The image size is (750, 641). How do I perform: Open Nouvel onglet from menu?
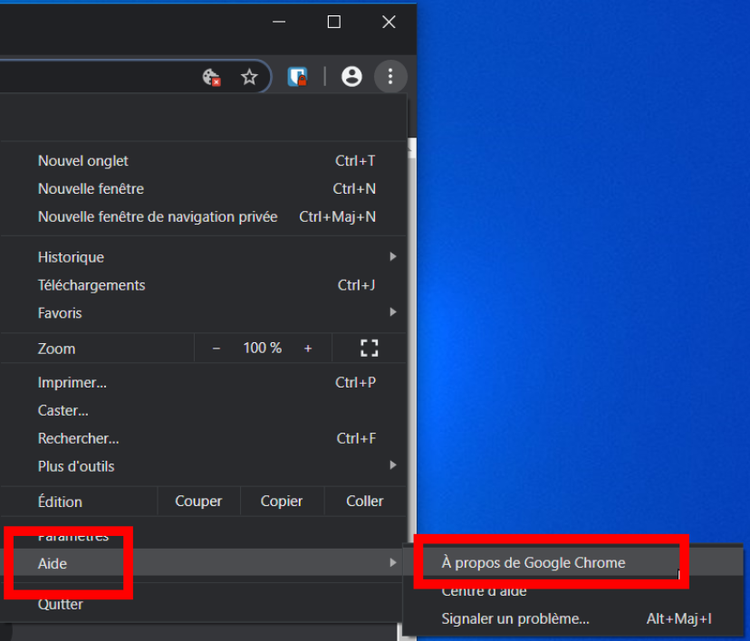tap(83, 161)
